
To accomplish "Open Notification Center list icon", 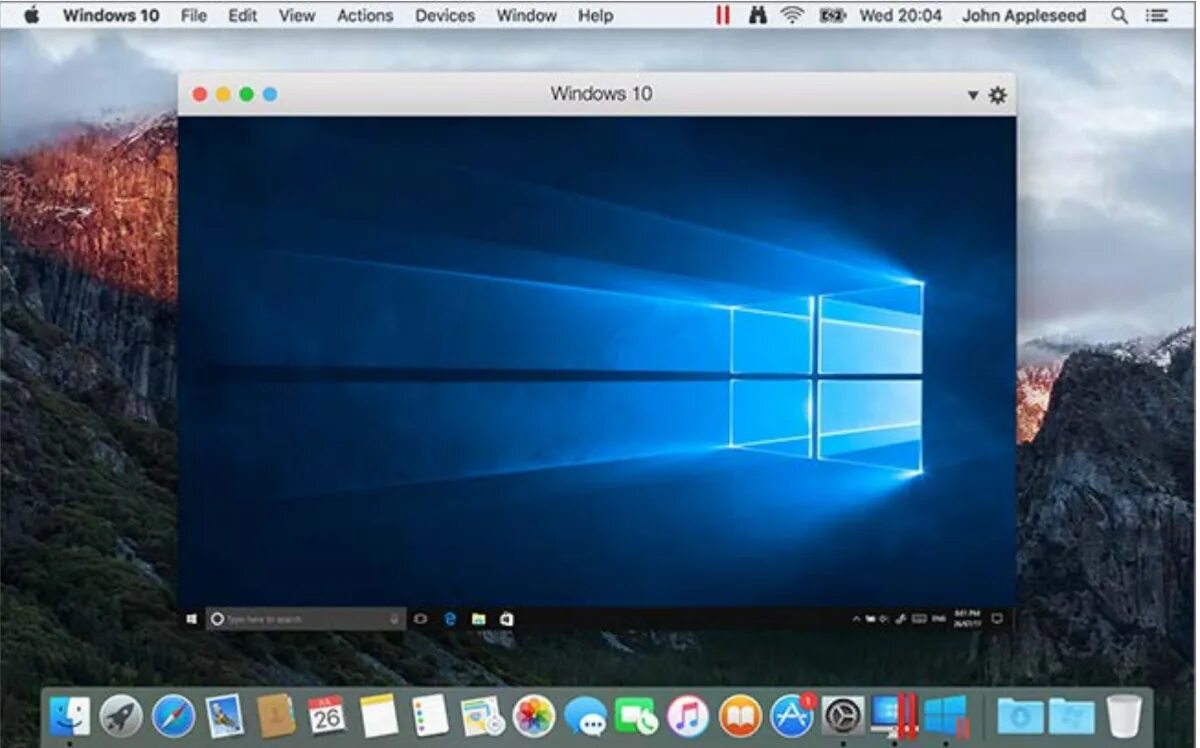I will coord(1157,15).
